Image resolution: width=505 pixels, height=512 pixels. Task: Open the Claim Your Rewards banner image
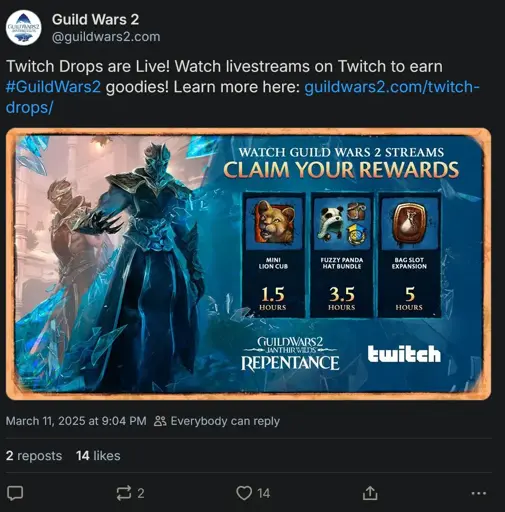[248, 264]
